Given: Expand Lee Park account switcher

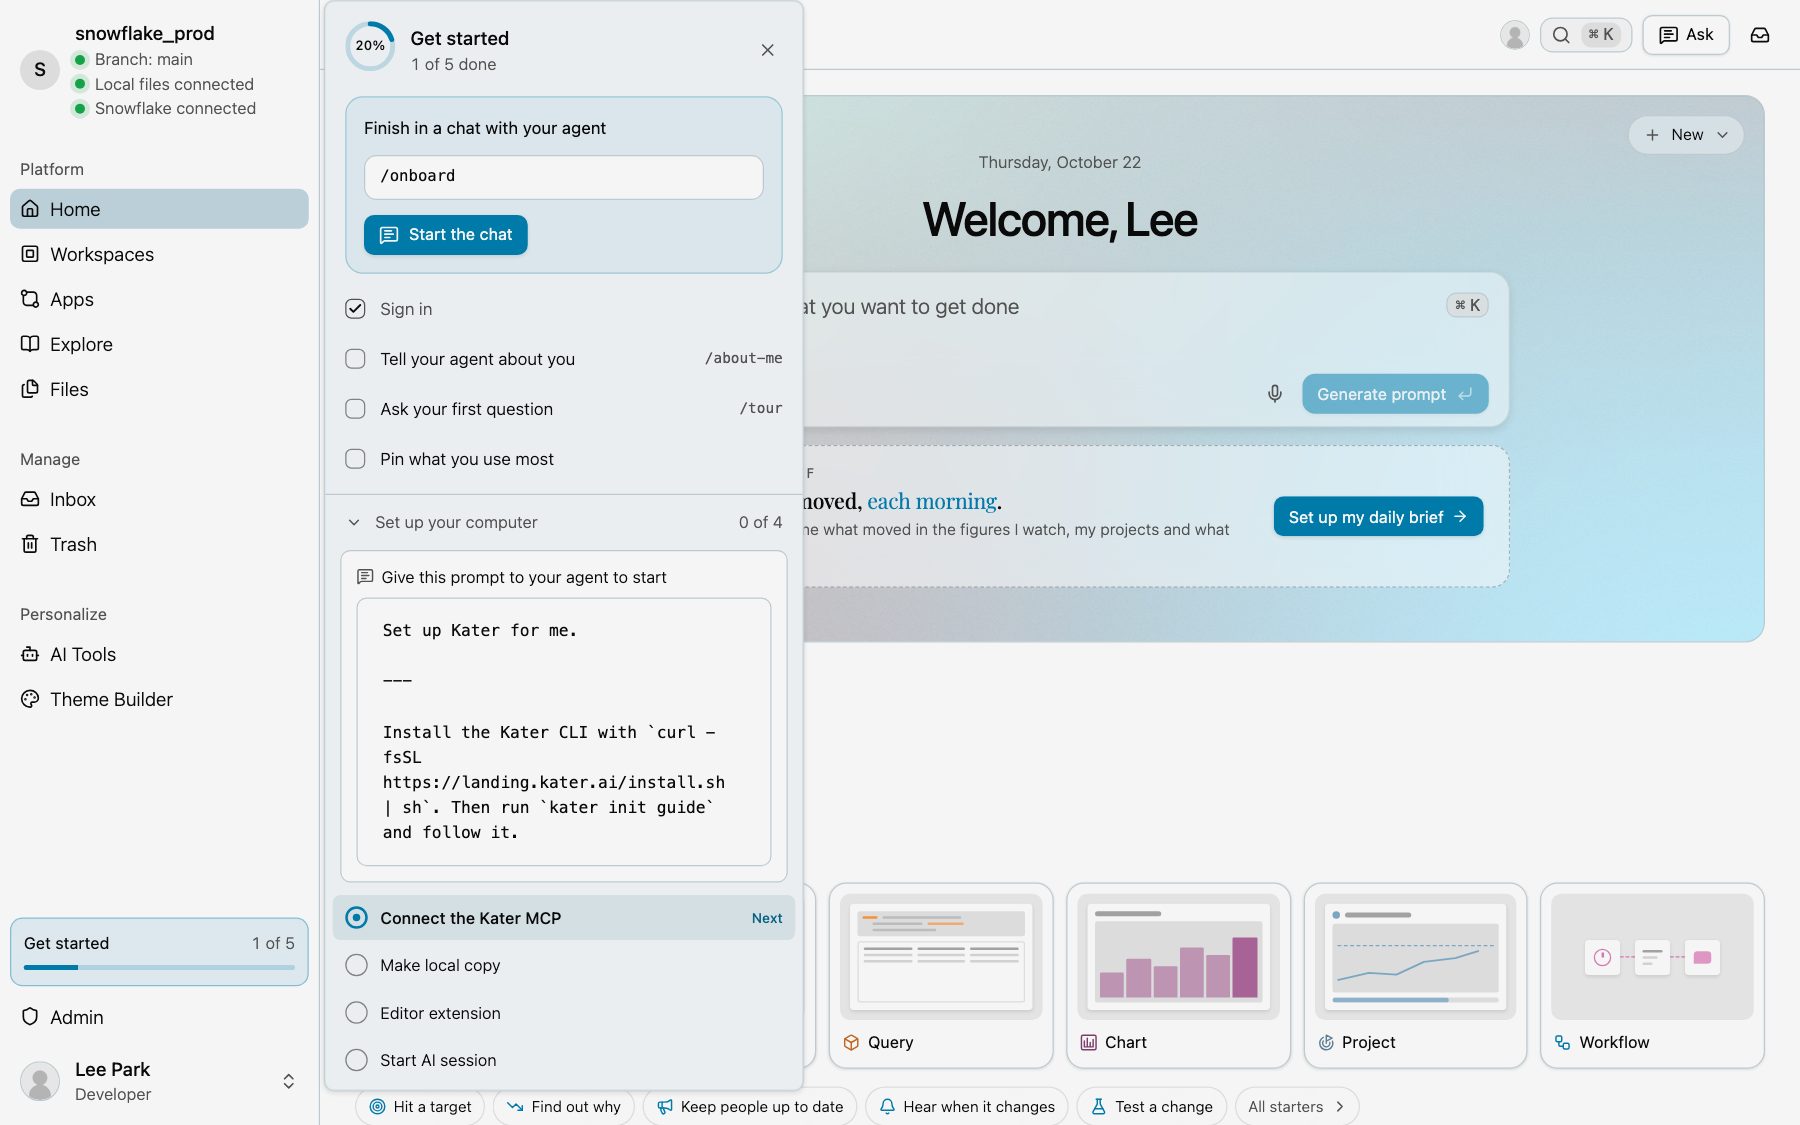Looking at the screenshot, I should point(288,1081).
